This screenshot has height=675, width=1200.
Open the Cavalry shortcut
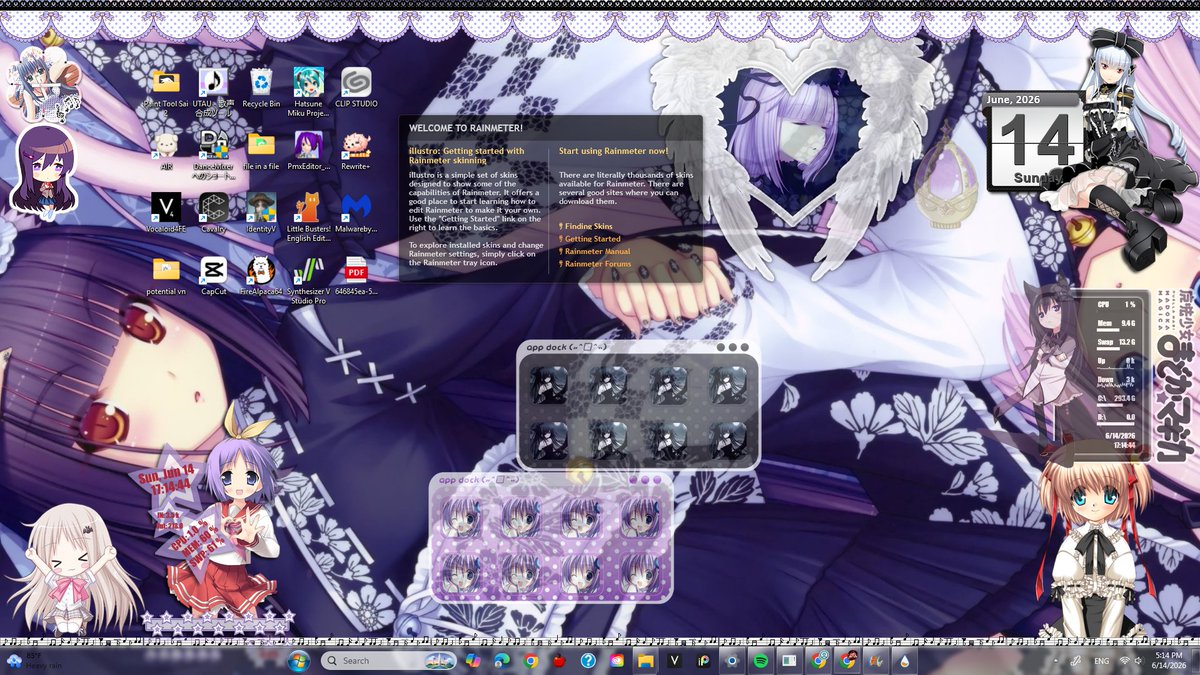click(x=213, y=213)
